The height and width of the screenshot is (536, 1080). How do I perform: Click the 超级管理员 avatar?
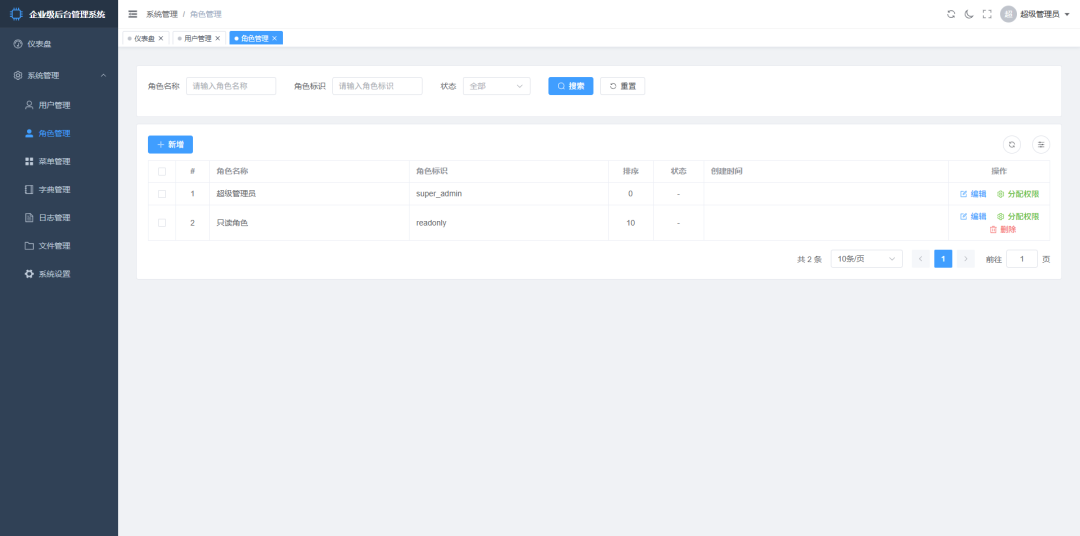1008,14
